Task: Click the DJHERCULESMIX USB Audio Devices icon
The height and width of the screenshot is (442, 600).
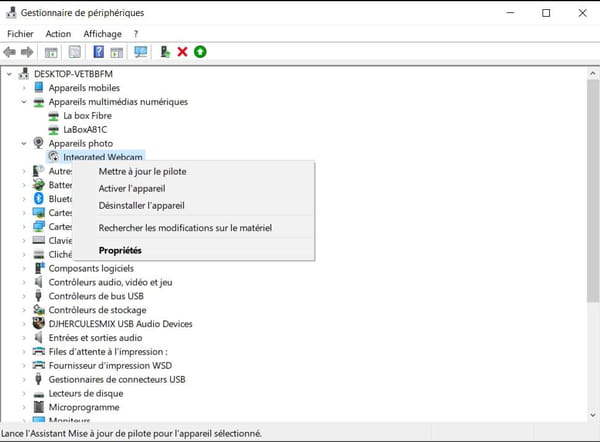Action: 39,323
